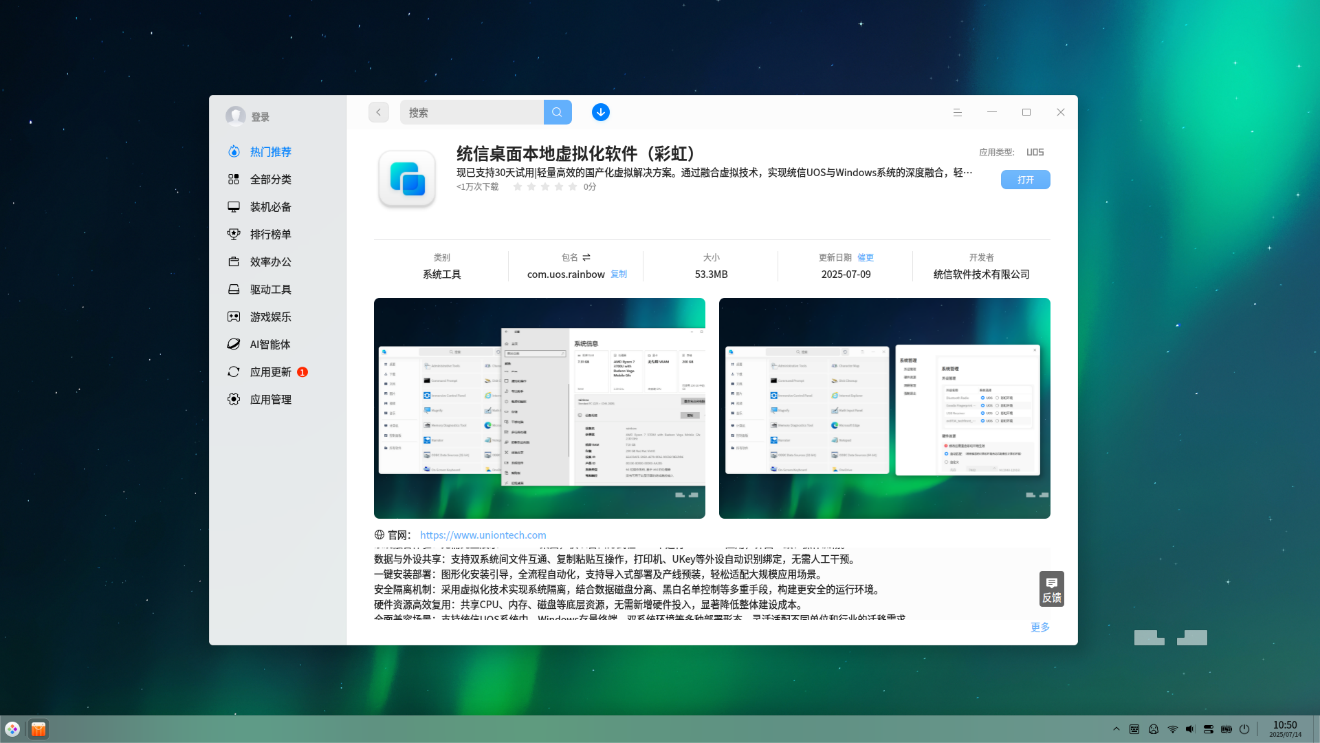Click the rainbow virtualization app icon
The image size is (1320, 743).
tap(406, 179)
